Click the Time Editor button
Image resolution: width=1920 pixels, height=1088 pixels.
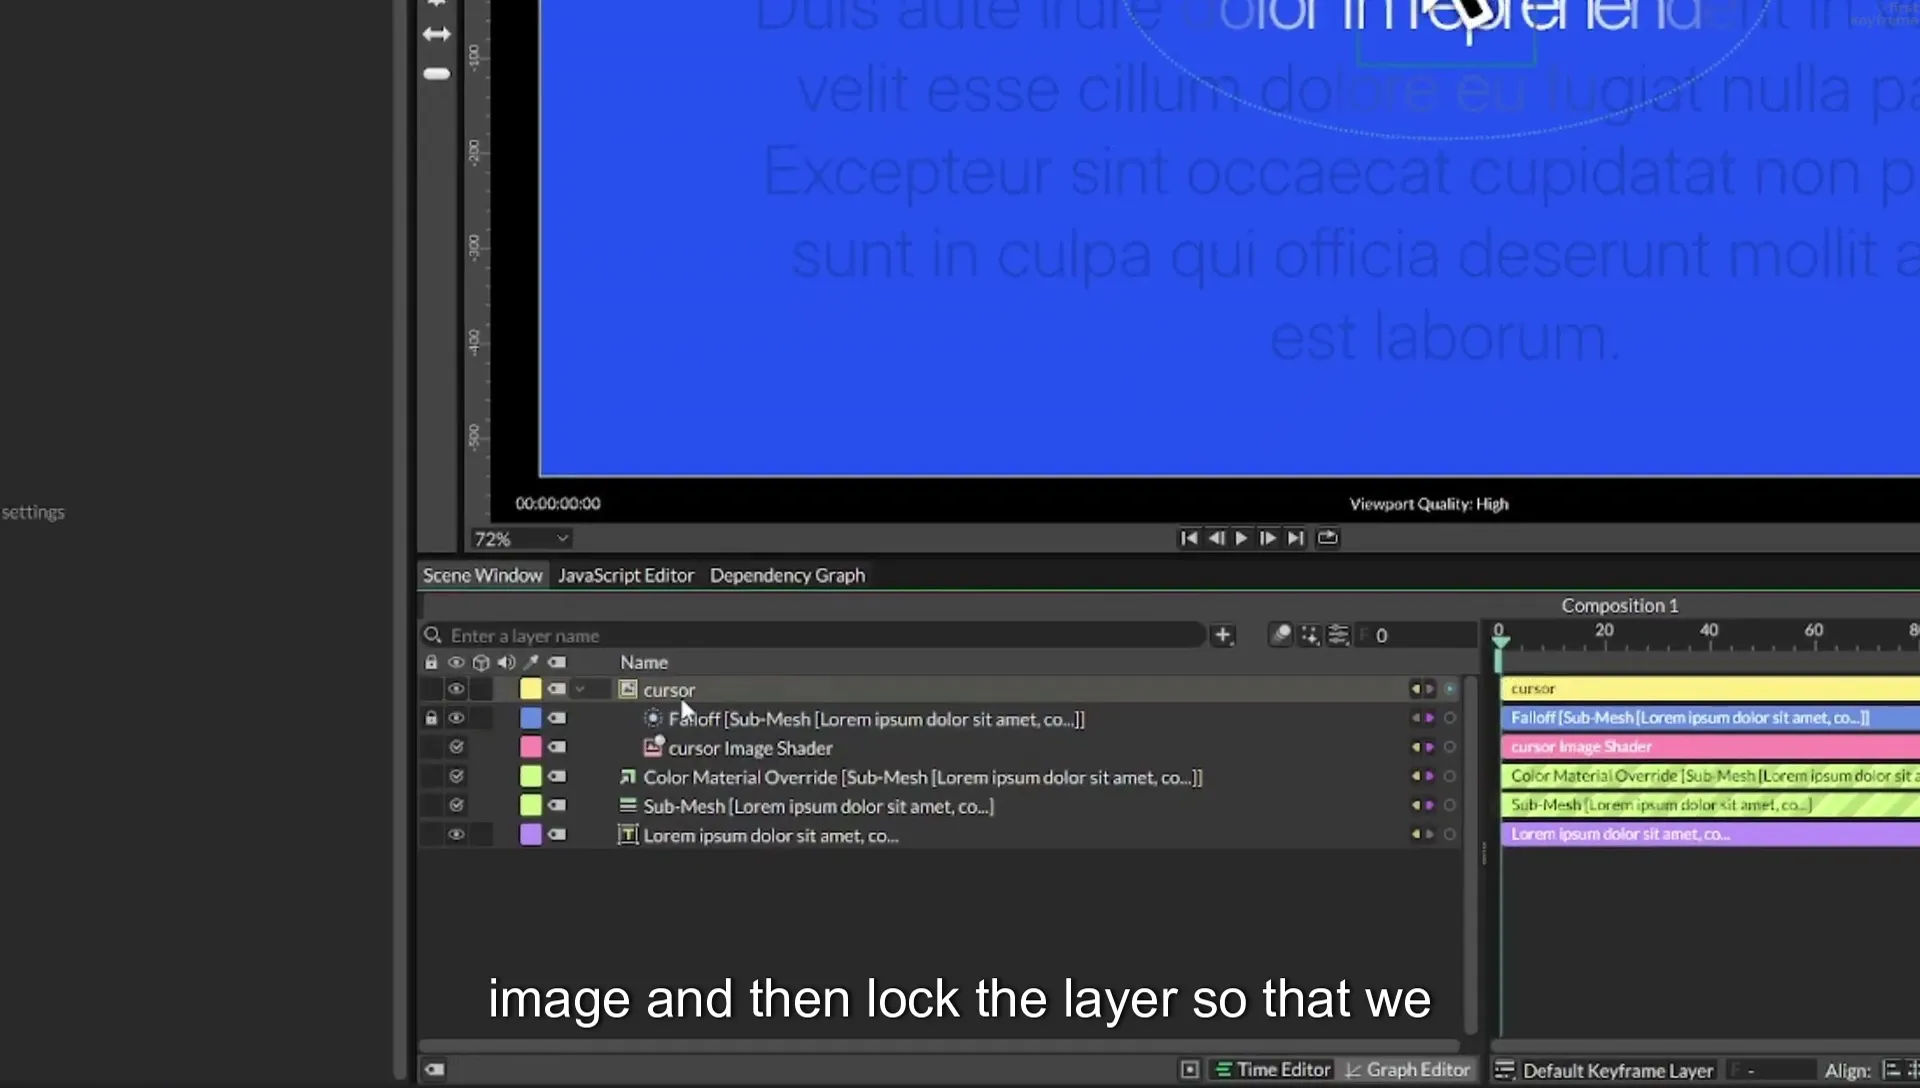point(1272,1070)
